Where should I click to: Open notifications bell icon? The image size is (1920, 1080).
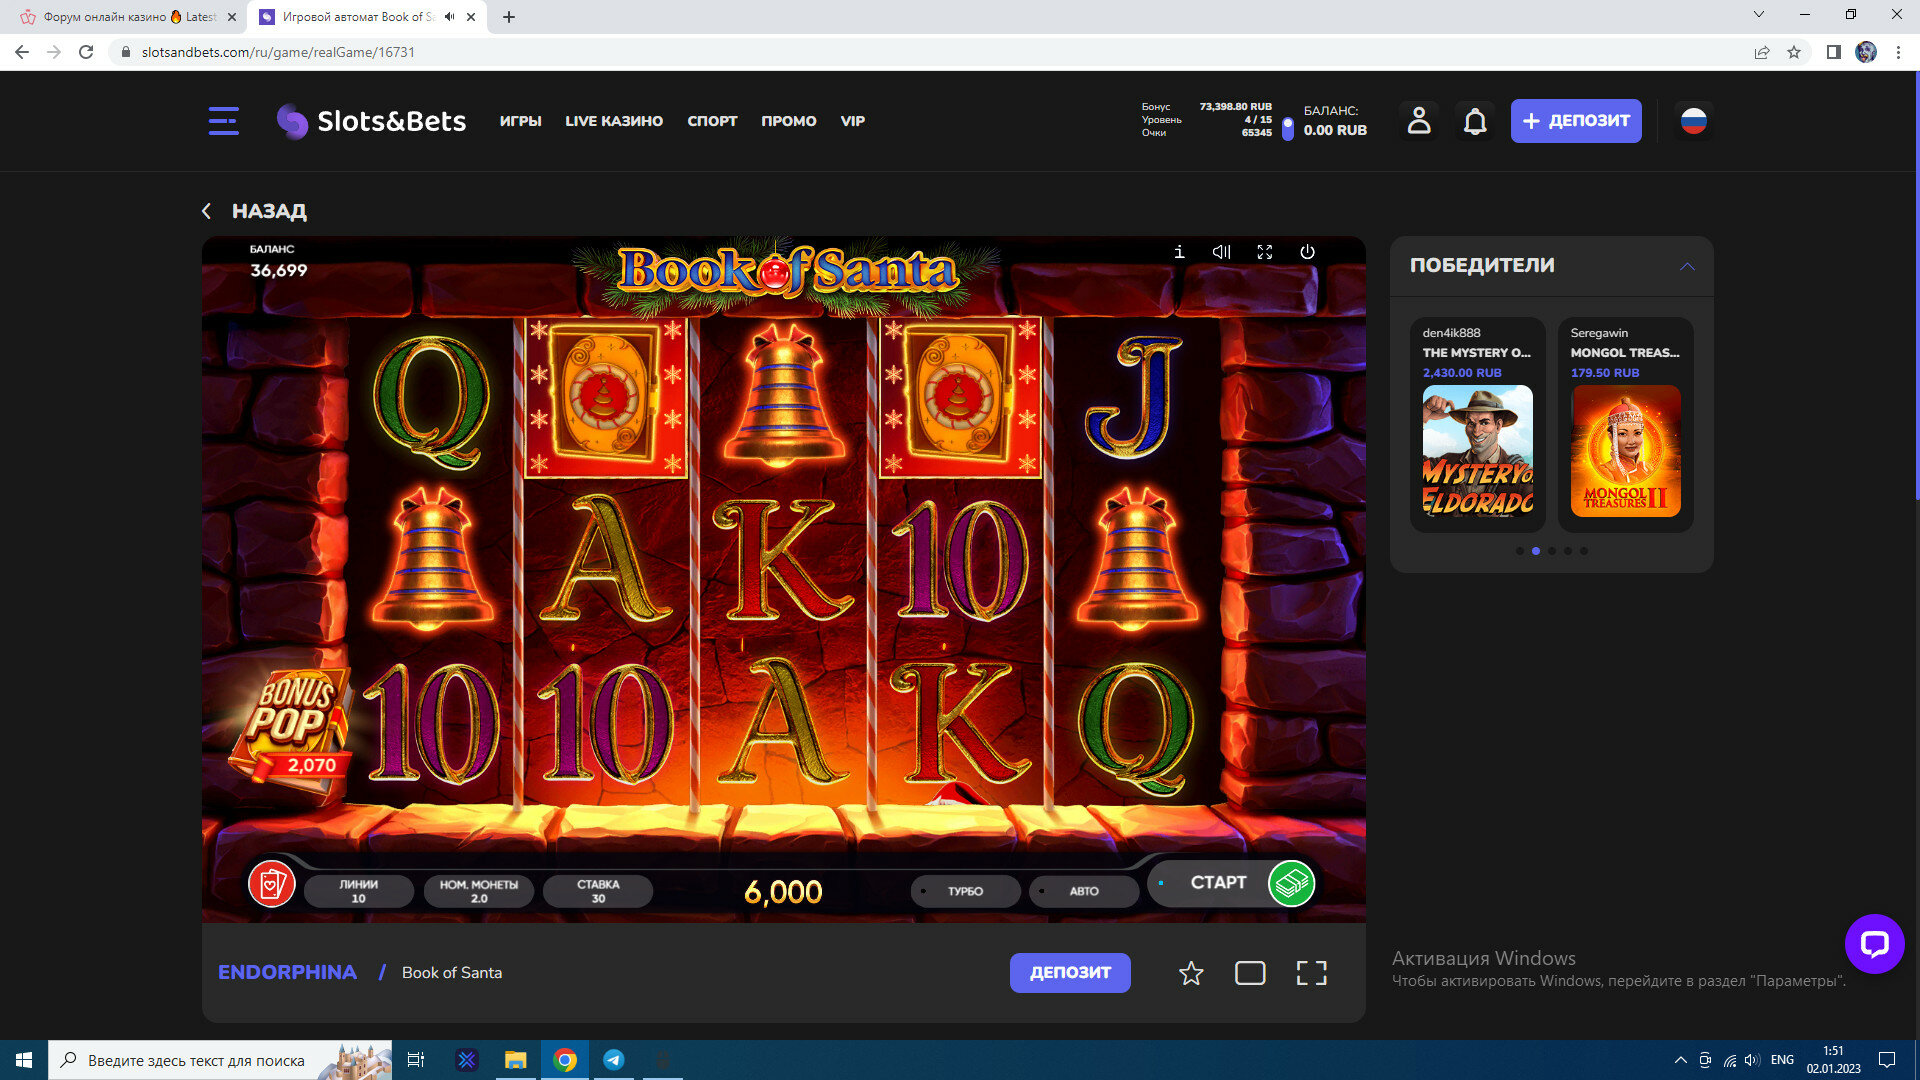(1474, 121)
